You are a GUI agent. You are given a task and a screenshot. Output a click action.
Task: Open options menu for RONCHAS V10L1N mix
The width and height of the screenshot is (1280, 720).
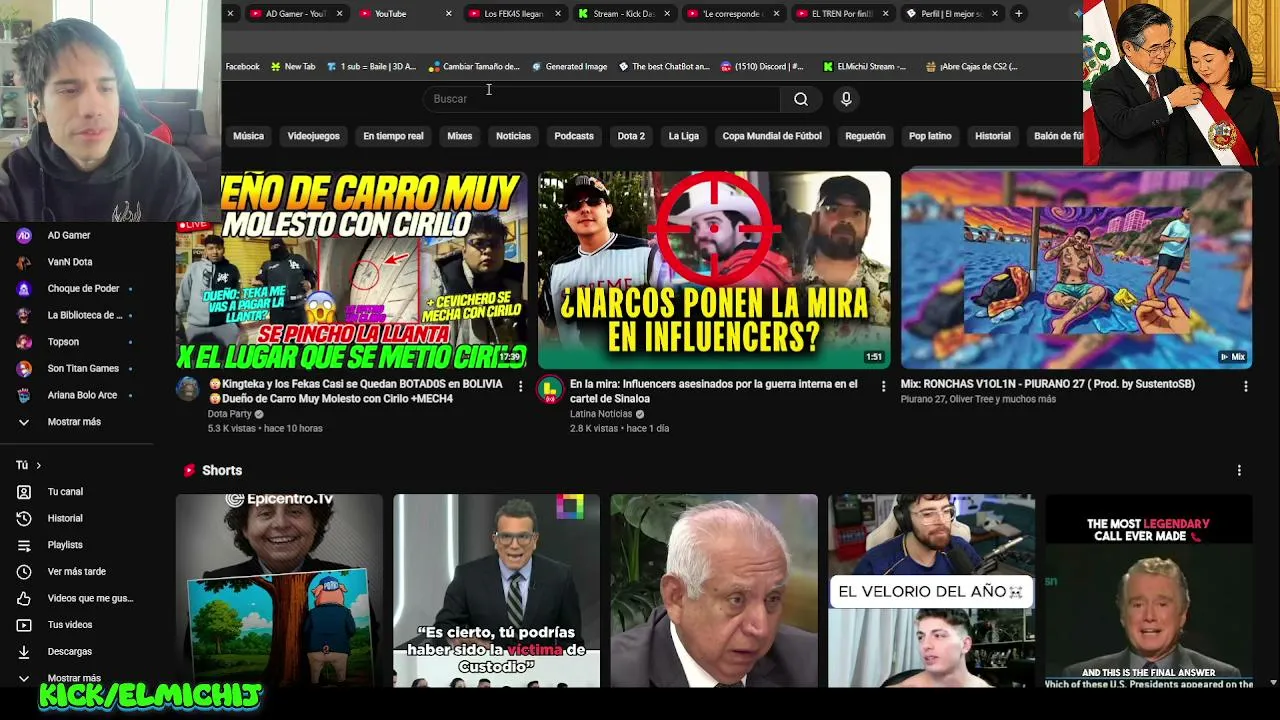click(x=1245, y=386)
